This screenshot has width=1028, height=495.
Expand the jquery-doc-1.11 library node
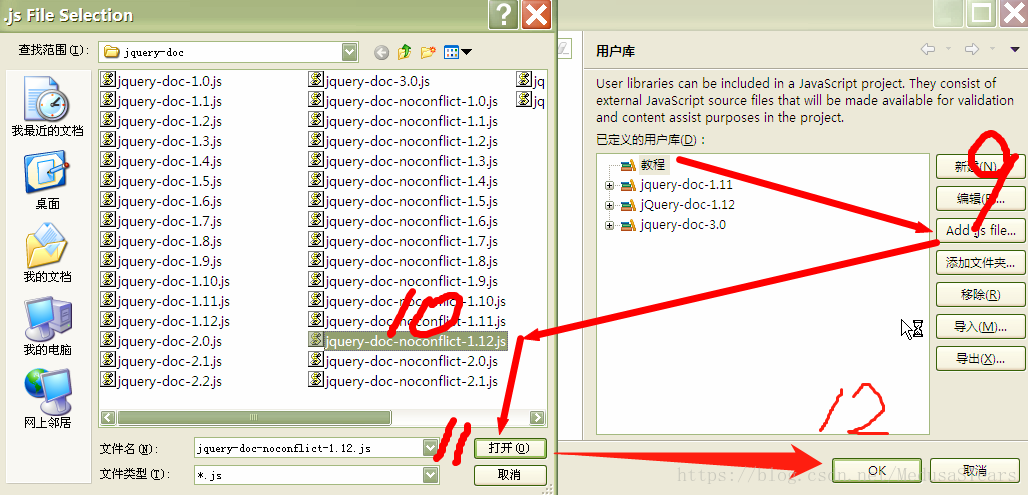(610, 186)
